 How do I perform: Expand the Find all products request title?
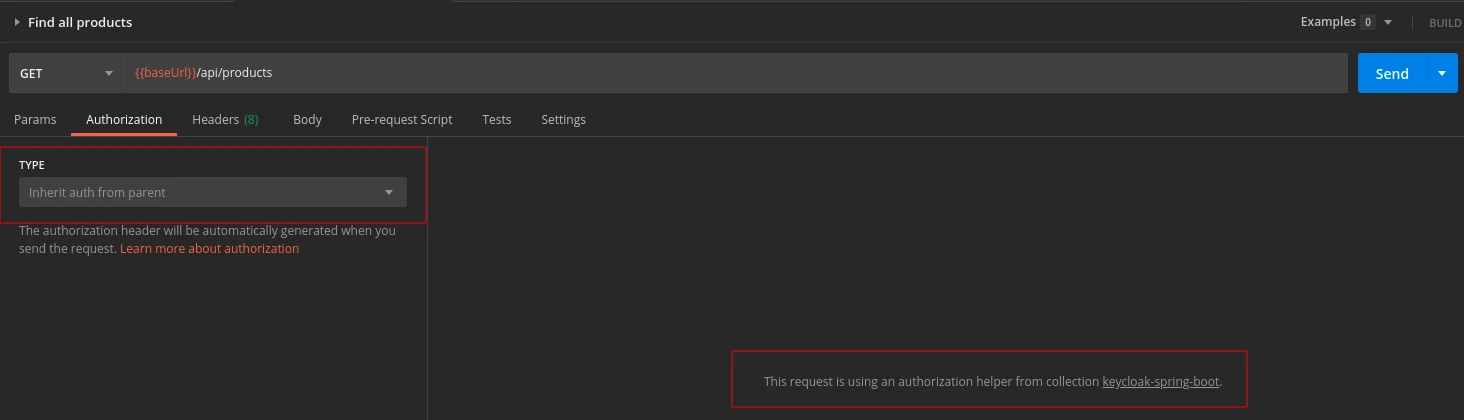pyautogui.click(x=17, y=22)
